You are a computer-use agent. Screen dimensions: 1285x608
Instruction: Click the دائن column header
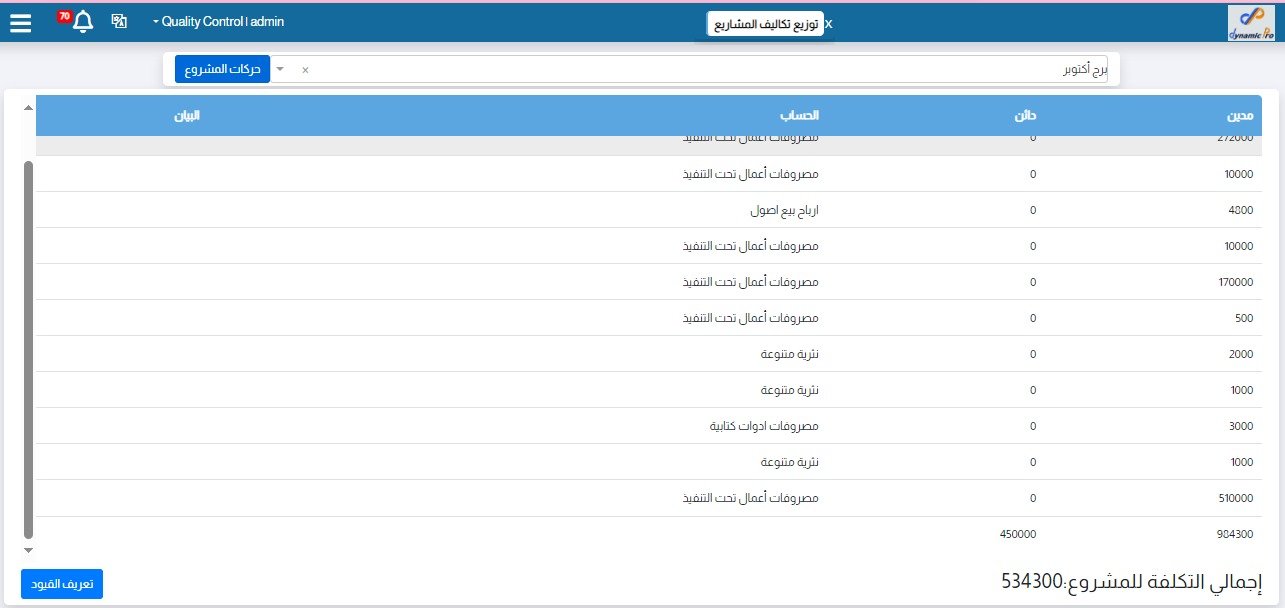(1024, 115)
